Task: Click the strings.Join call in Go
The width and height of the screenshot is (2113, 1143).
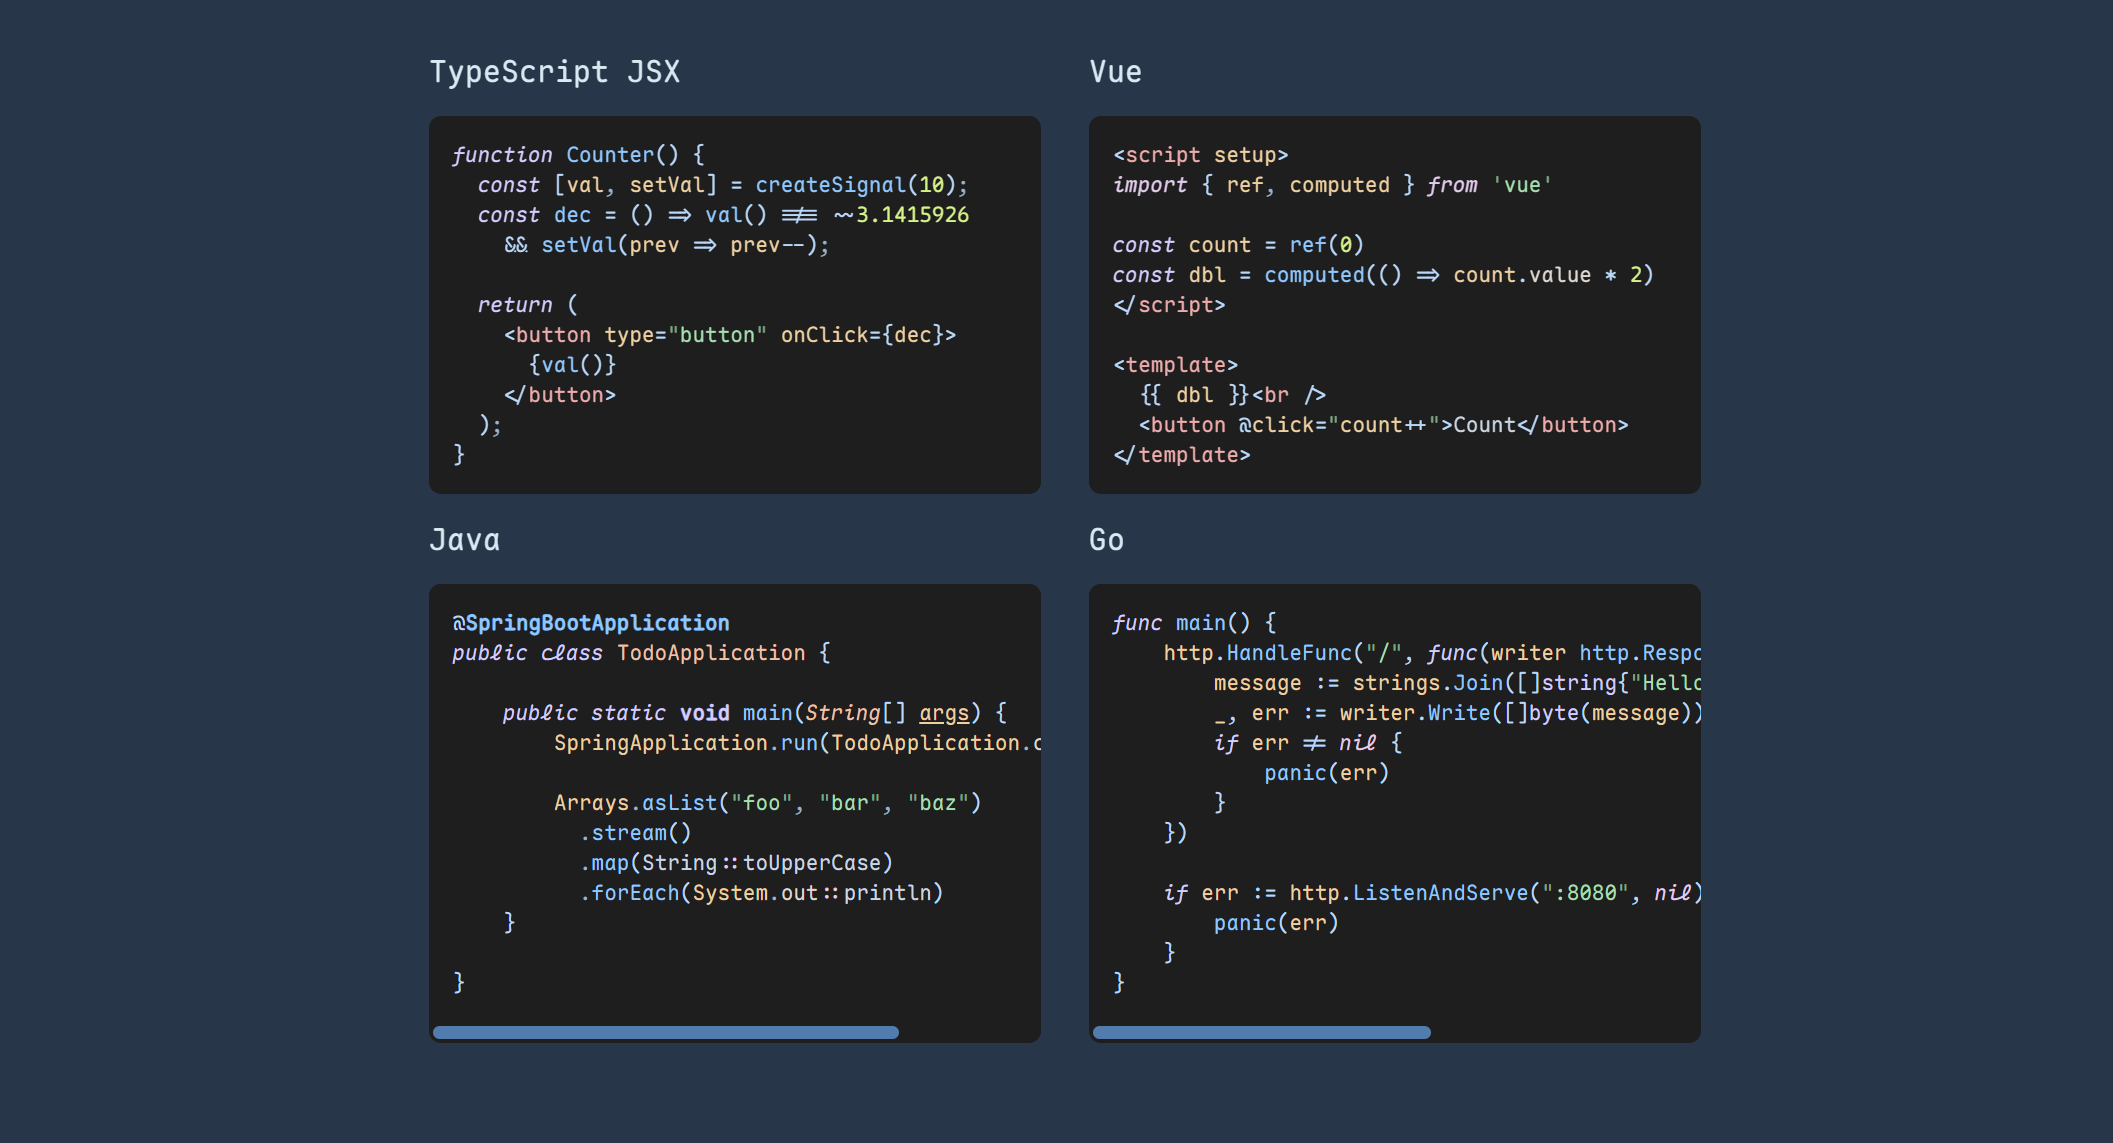Action: [x=1427, y=683]
